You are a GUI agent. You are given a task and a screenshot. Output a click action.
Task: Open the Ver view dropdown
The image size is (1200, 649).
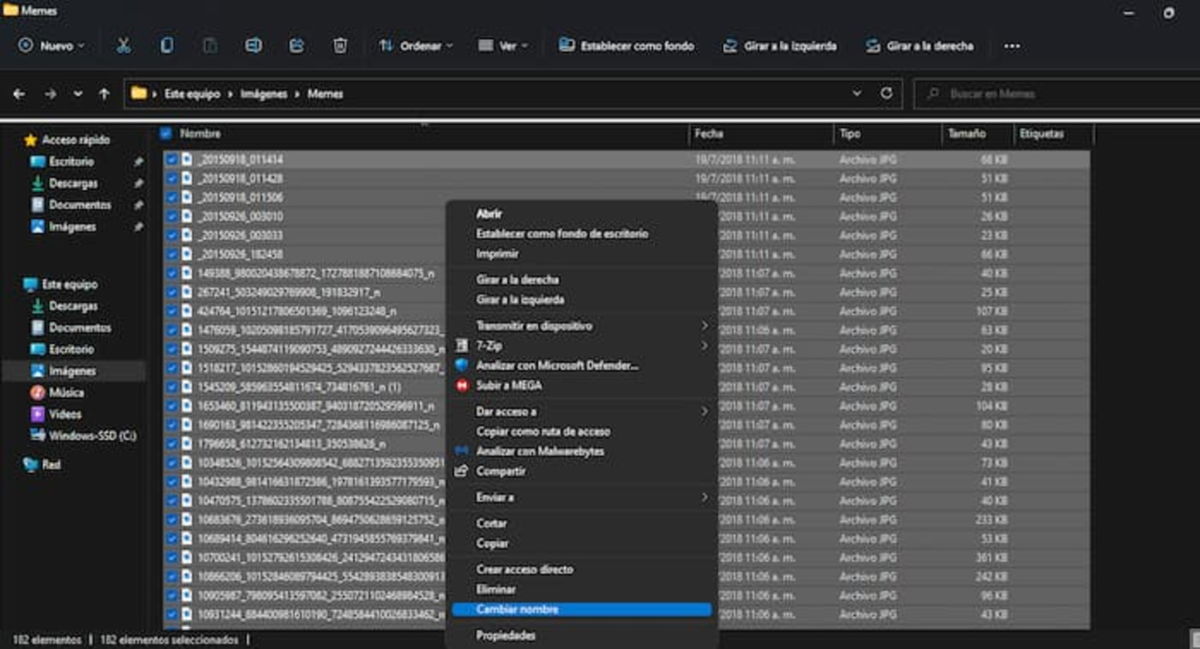tap(502, 46)
